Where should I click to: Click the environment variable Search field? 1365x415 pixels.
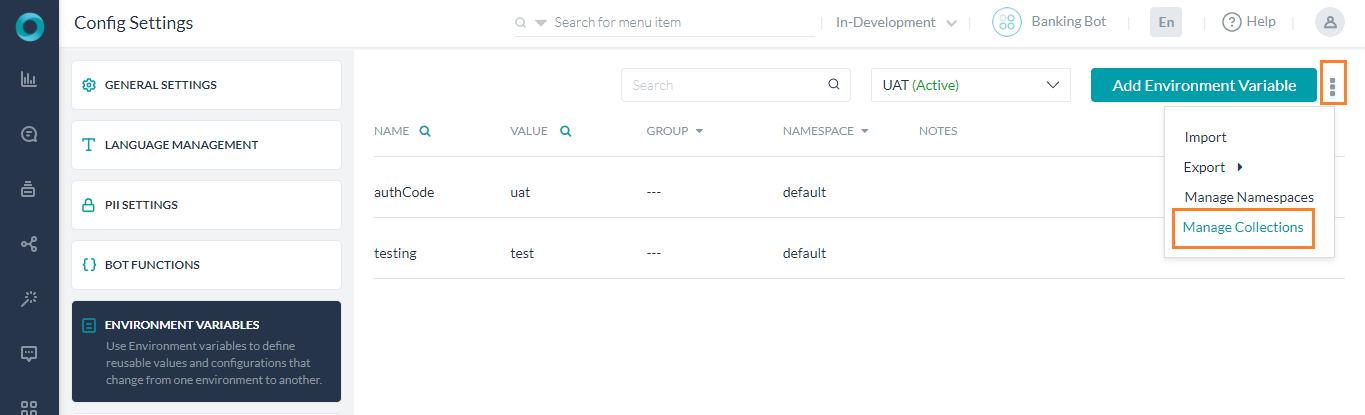coord(725,85)
